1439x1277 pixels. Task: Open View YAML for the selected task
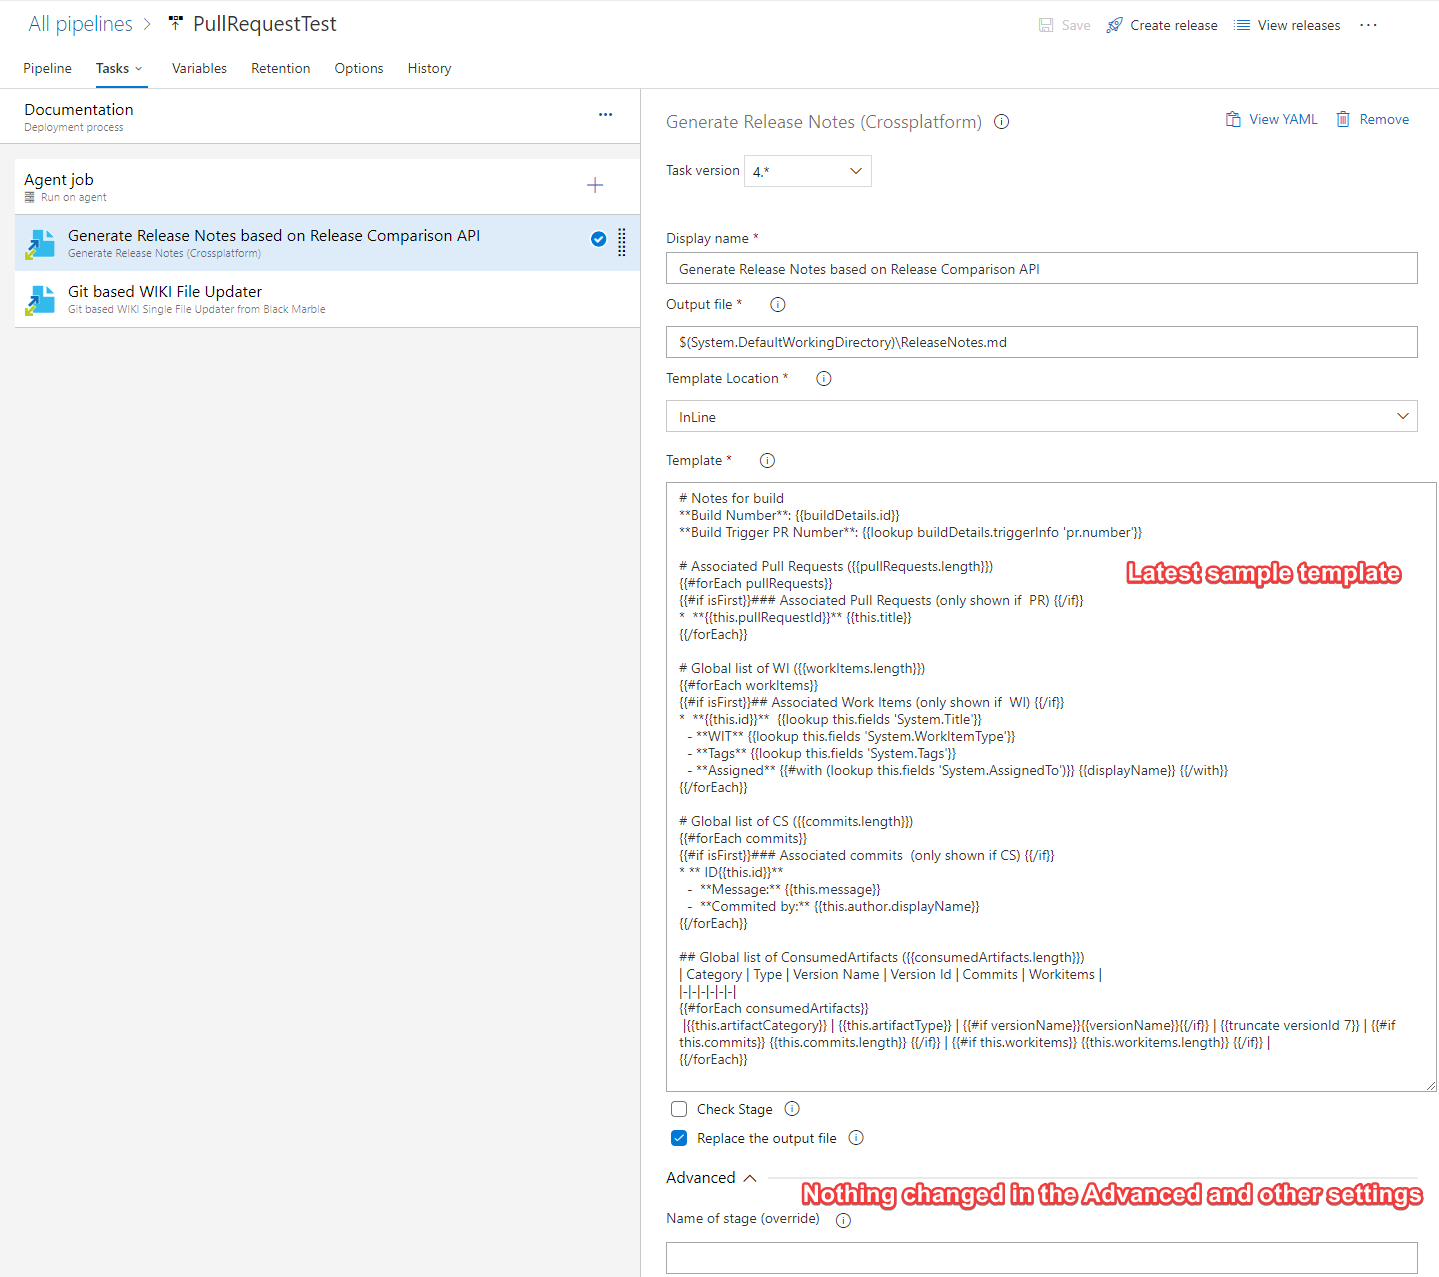(1271, 118)
